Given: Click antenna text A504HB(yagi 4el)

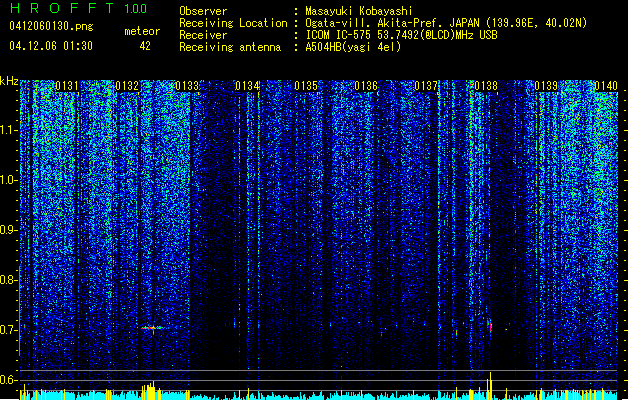Looking at the screenshot, I should (x=353, y=47).
